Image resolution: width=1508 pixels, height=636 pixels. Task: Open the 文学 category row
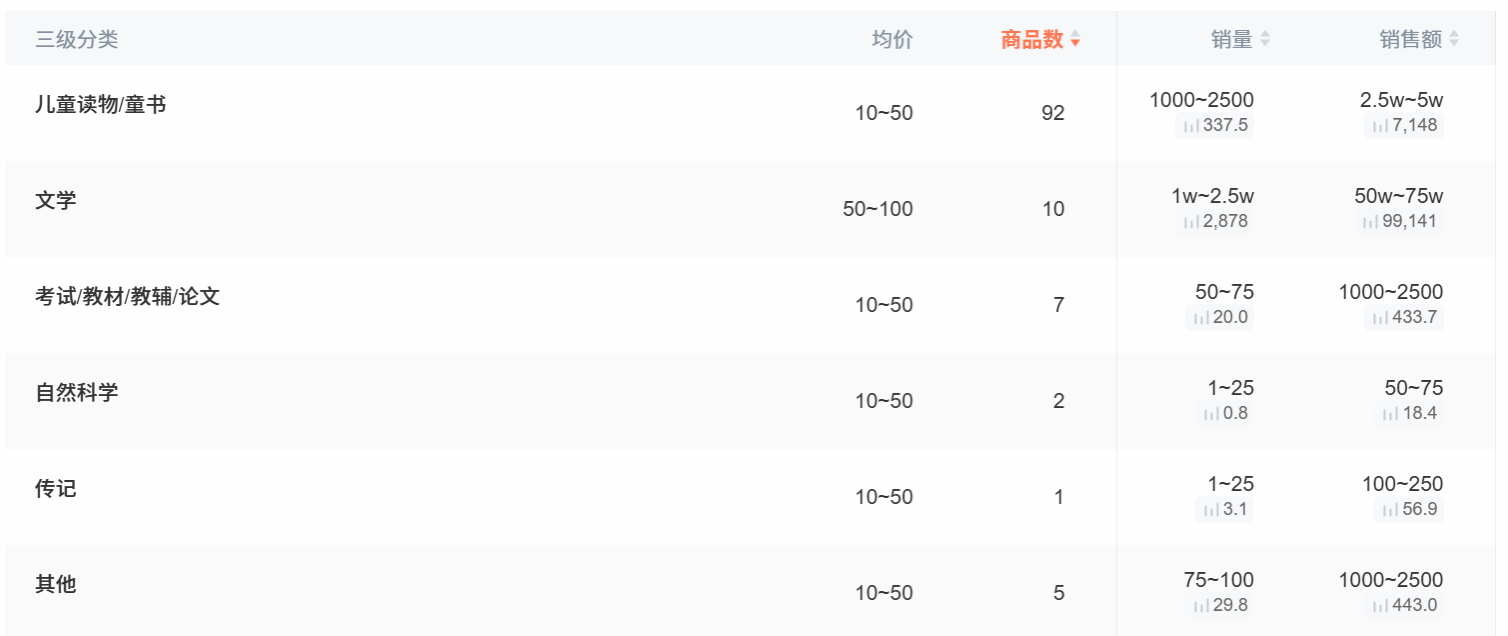56,200
